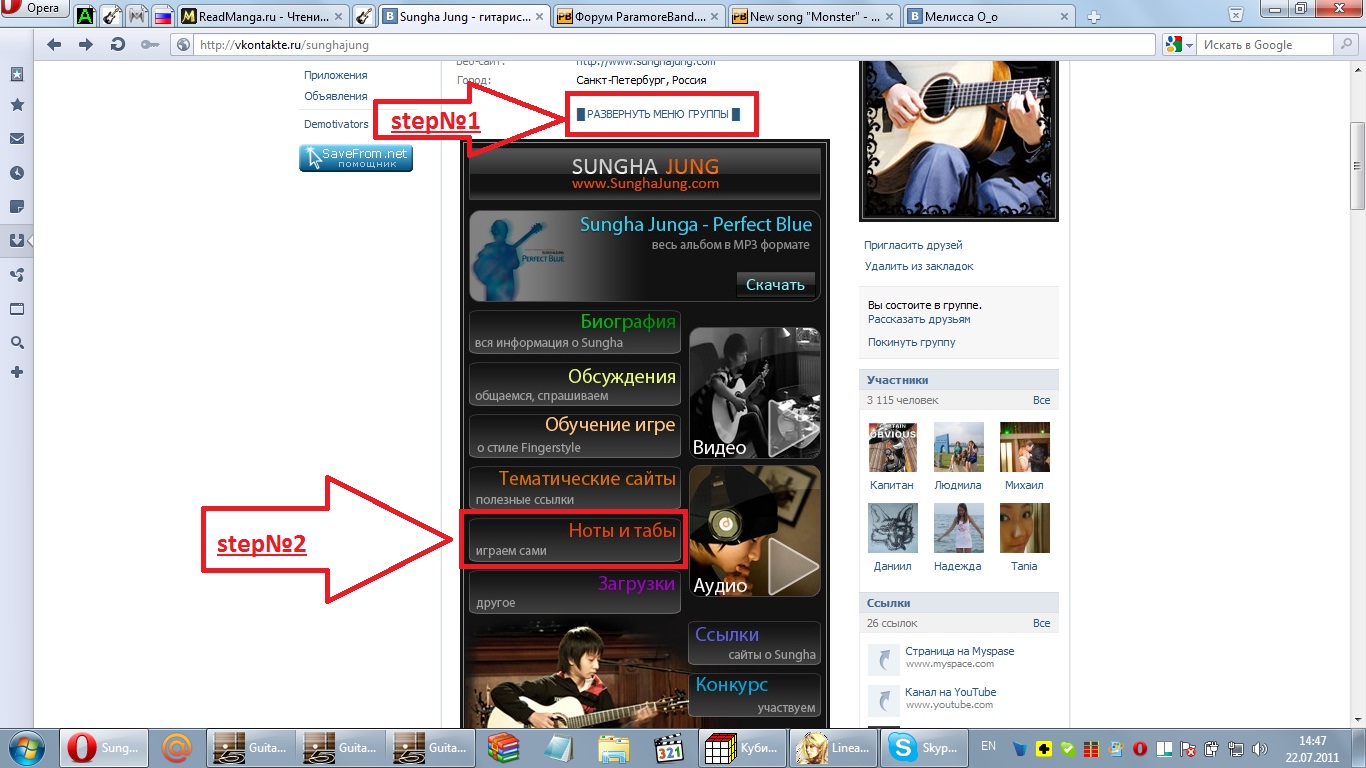Go forward using the forward arrow
Image resolution: width=1366 pixels, height=768 pixels.
(x=86, y=44)
